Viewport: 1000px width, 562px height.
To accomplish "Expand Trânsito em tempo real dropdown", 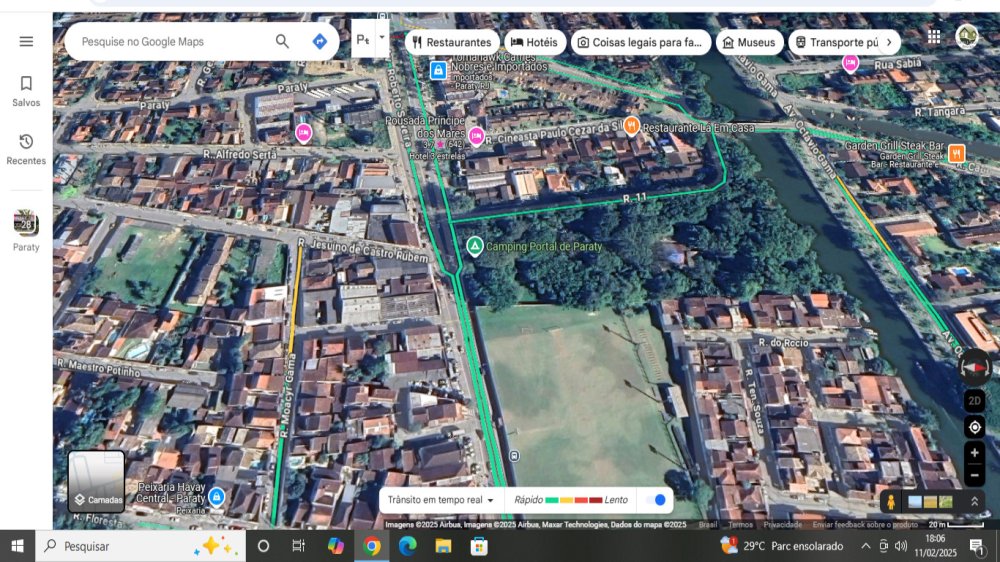I will [x=491, y=500].
